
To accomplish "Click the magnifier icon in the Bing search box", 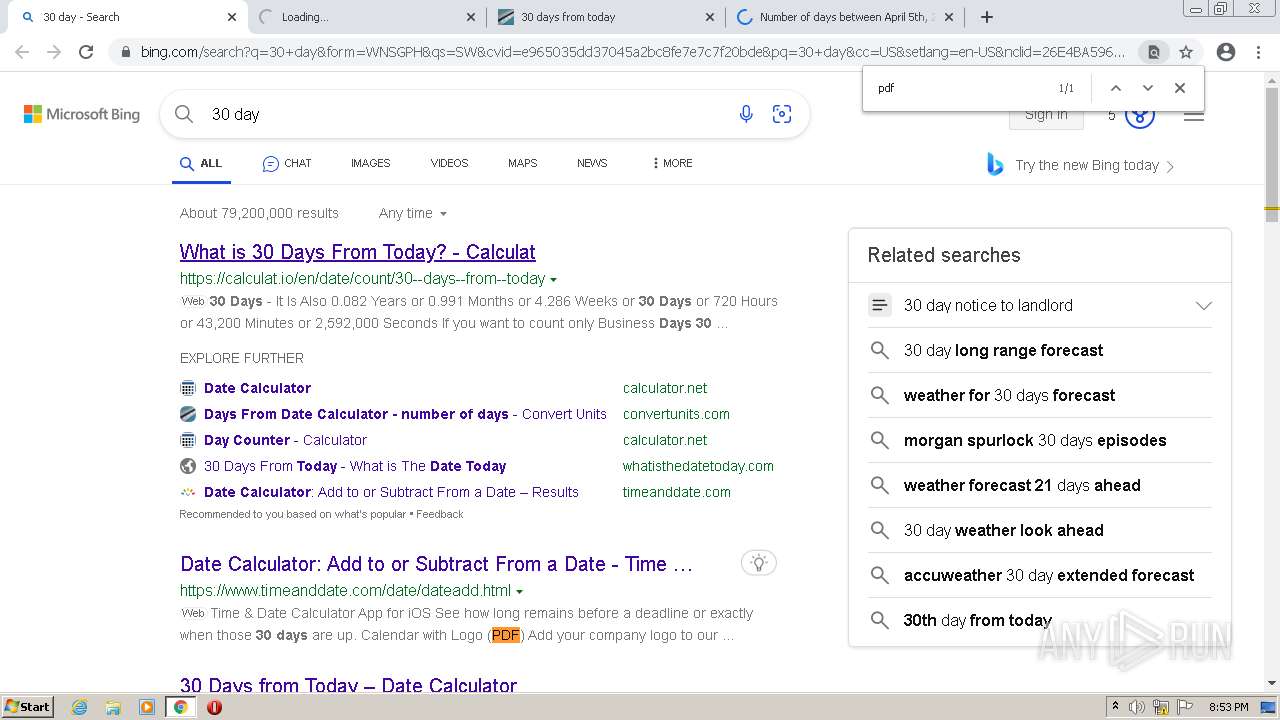I will [184, 114].
